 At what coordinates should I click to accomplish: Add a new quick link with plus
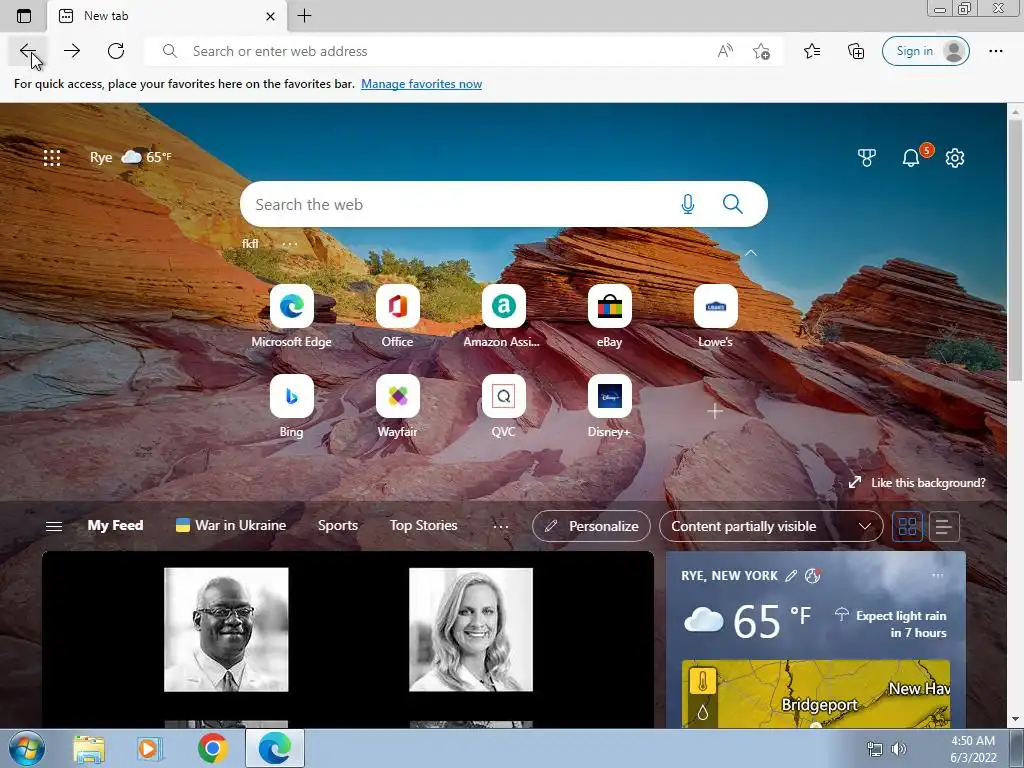coord(715,411)
